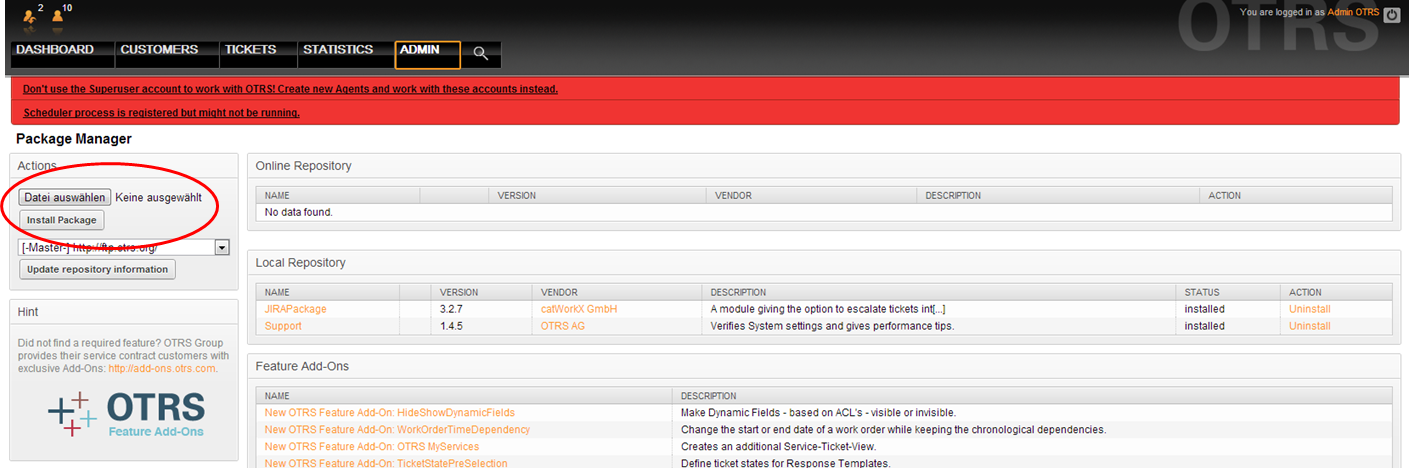
Task: Click Update repository information button
Action: [97, 269]
